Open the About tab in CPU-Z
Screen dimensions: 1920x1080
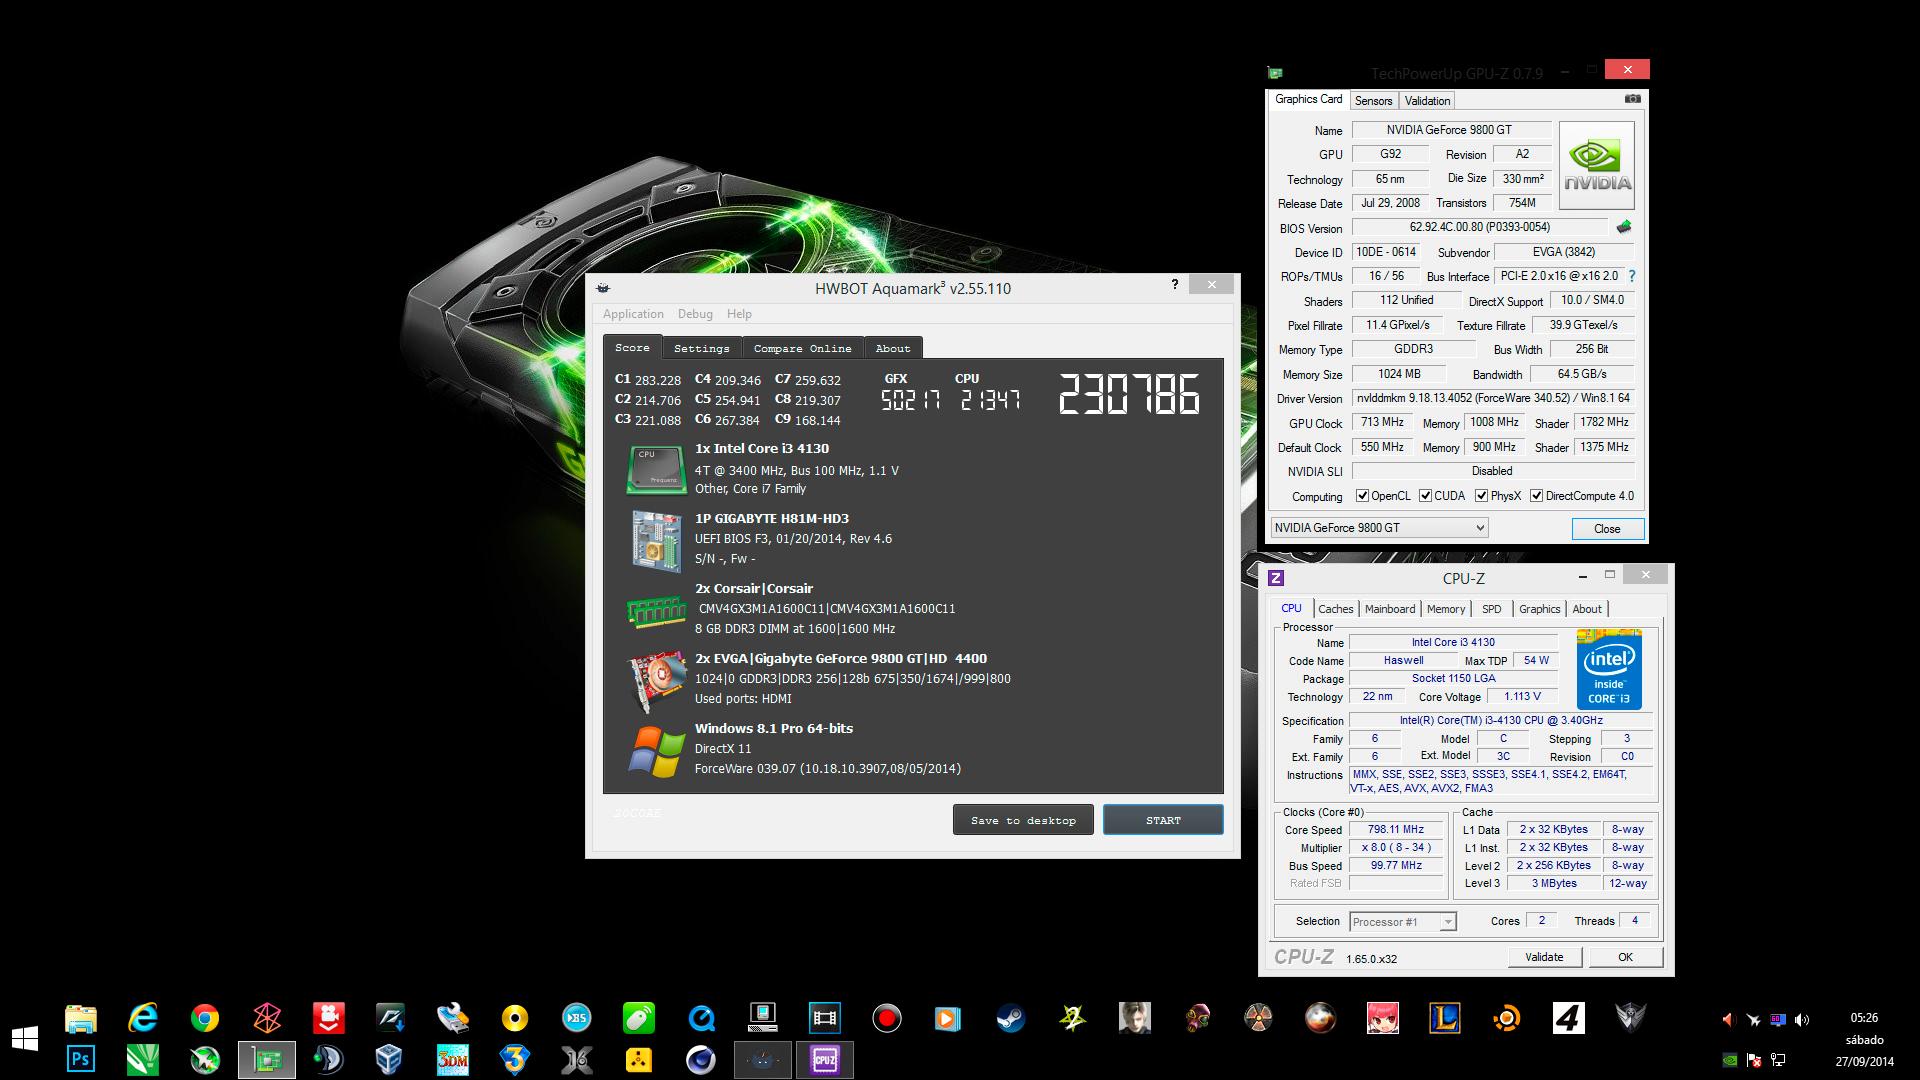coord(1586,609)
